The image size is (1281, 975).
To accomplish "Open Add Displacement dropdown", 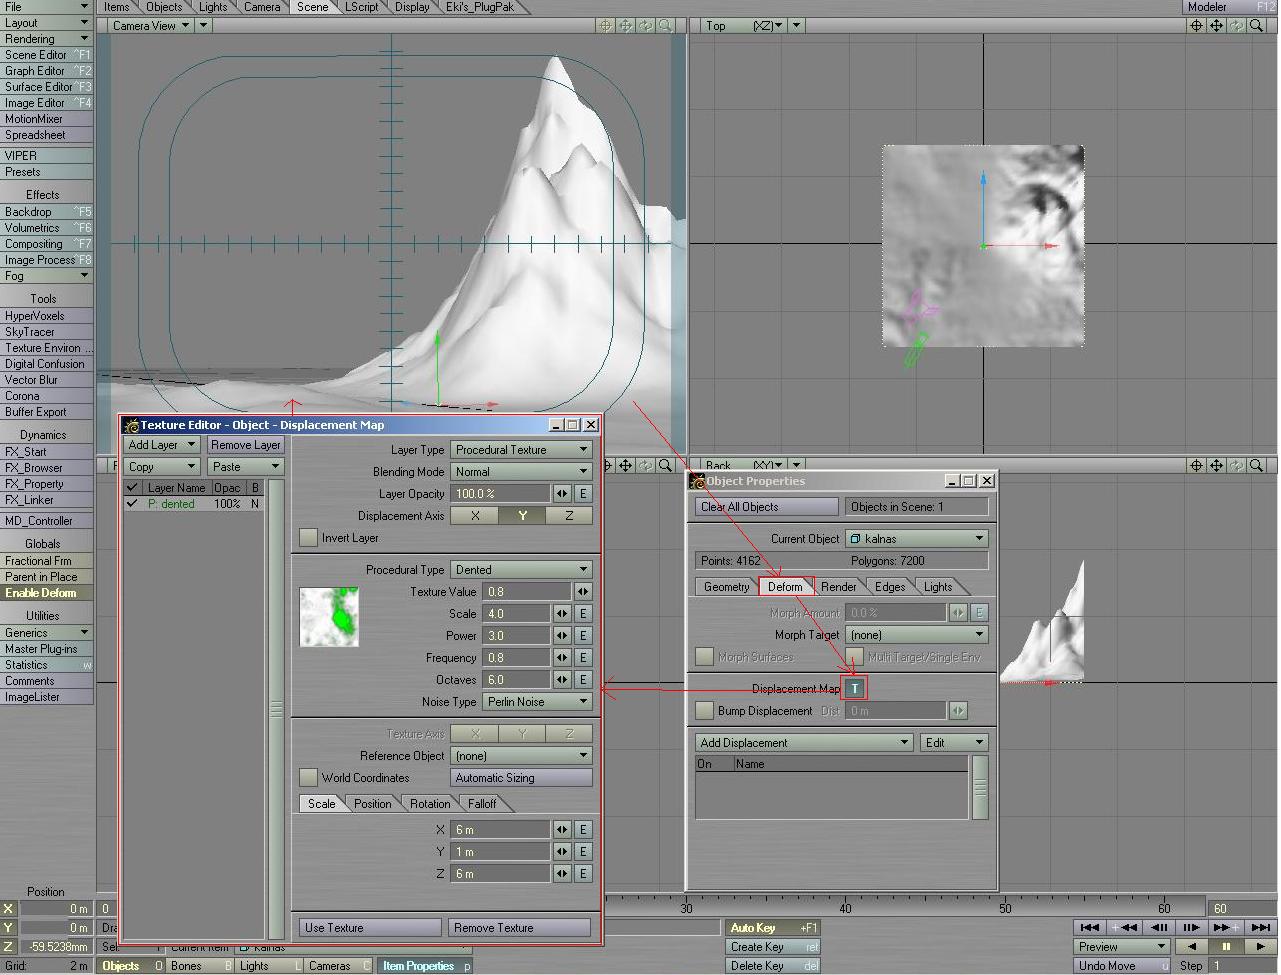I will [805, 743].
